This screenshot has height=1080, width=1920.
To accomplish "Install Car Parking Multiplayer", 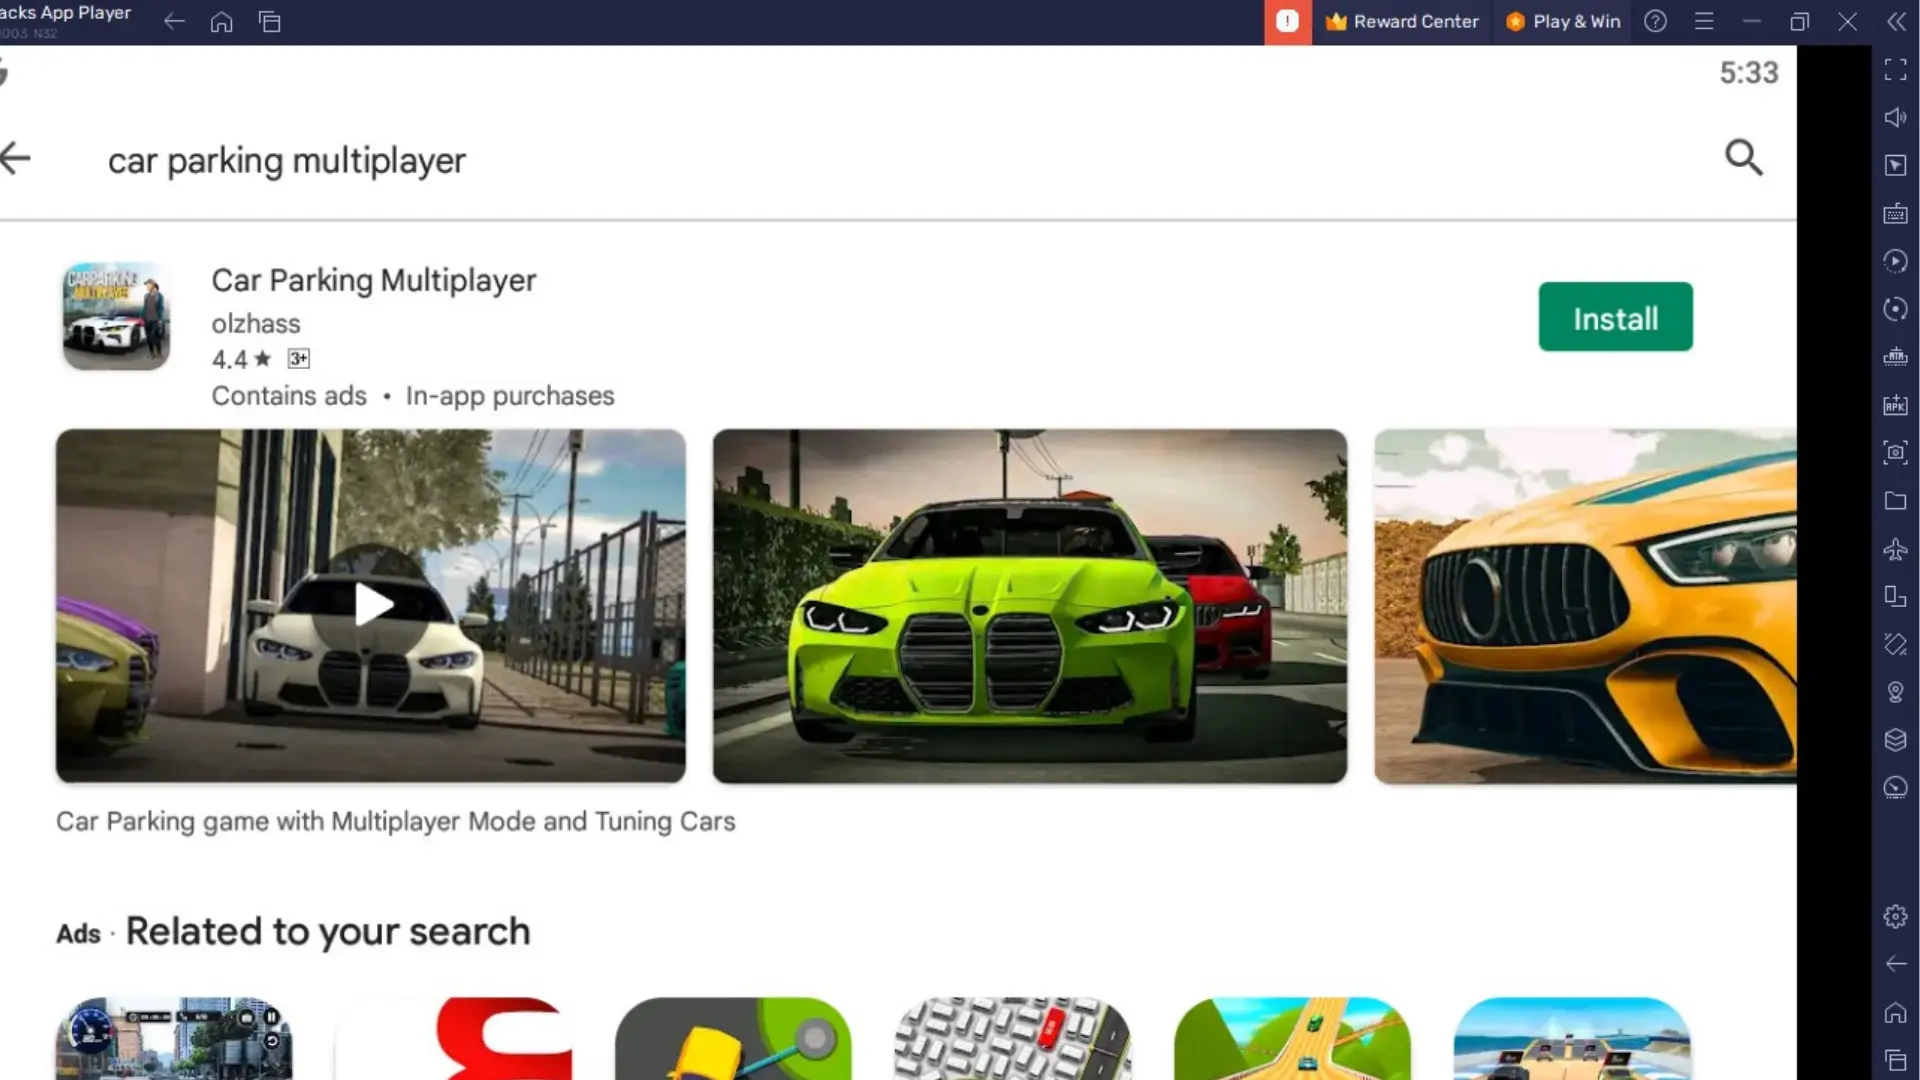I will point(1615,317).
